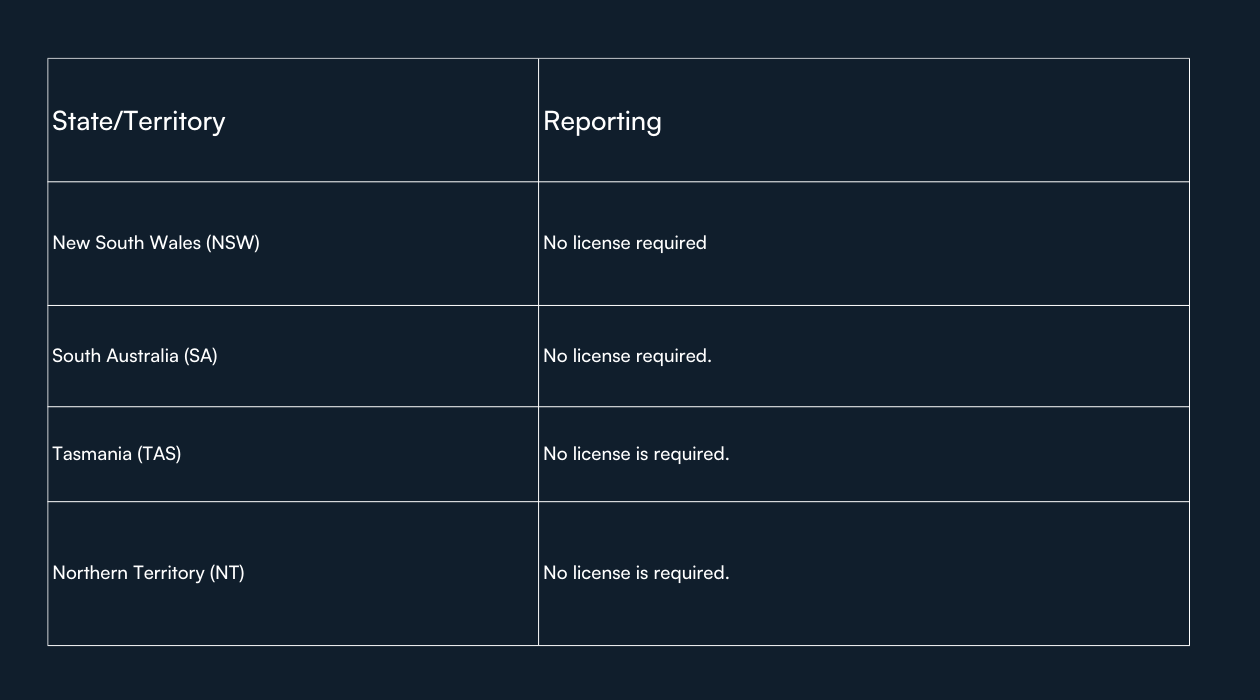Screen dimensions: 1260x700
Task: Click Tasmania's 'No license is required.' text
Action: coord(636,454)
